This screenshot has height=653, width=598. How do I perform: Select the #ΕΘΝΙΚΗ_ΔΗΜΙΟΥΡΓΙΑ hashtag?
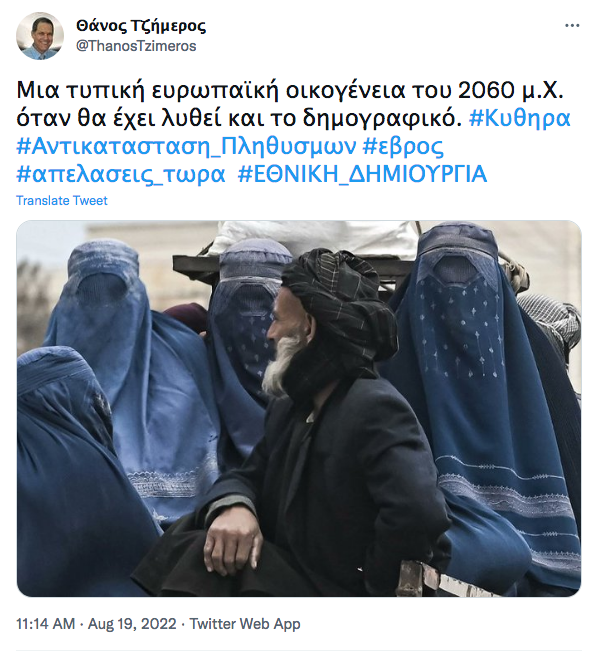(x=362, y=174)
